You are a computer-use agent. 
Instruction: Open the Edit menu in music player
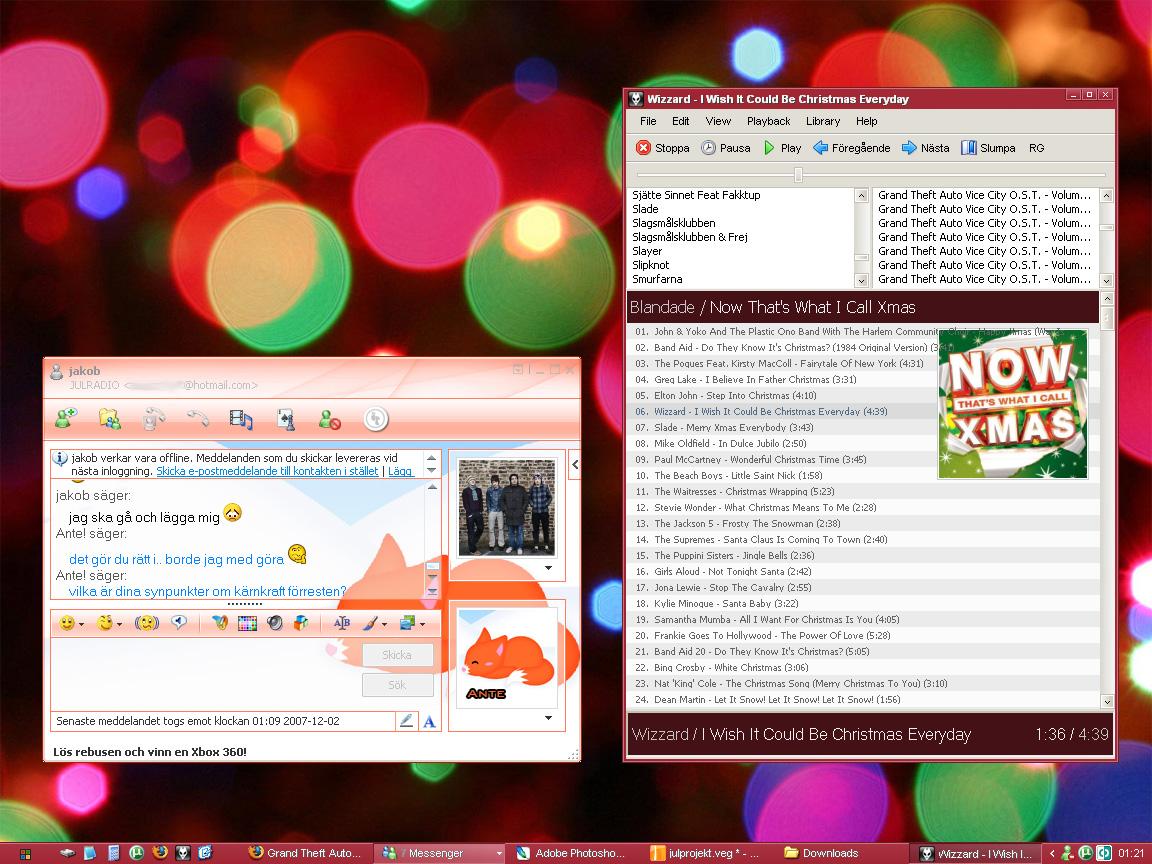coord(680,121)
